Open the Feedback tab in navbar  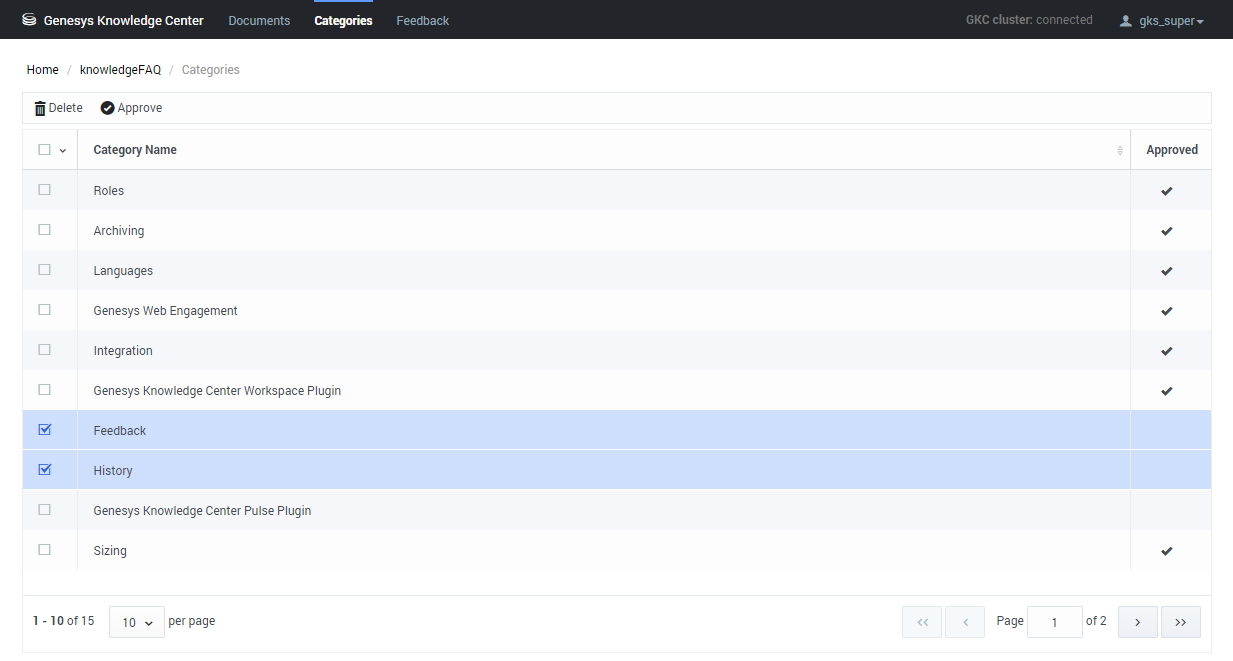(422, 20)
